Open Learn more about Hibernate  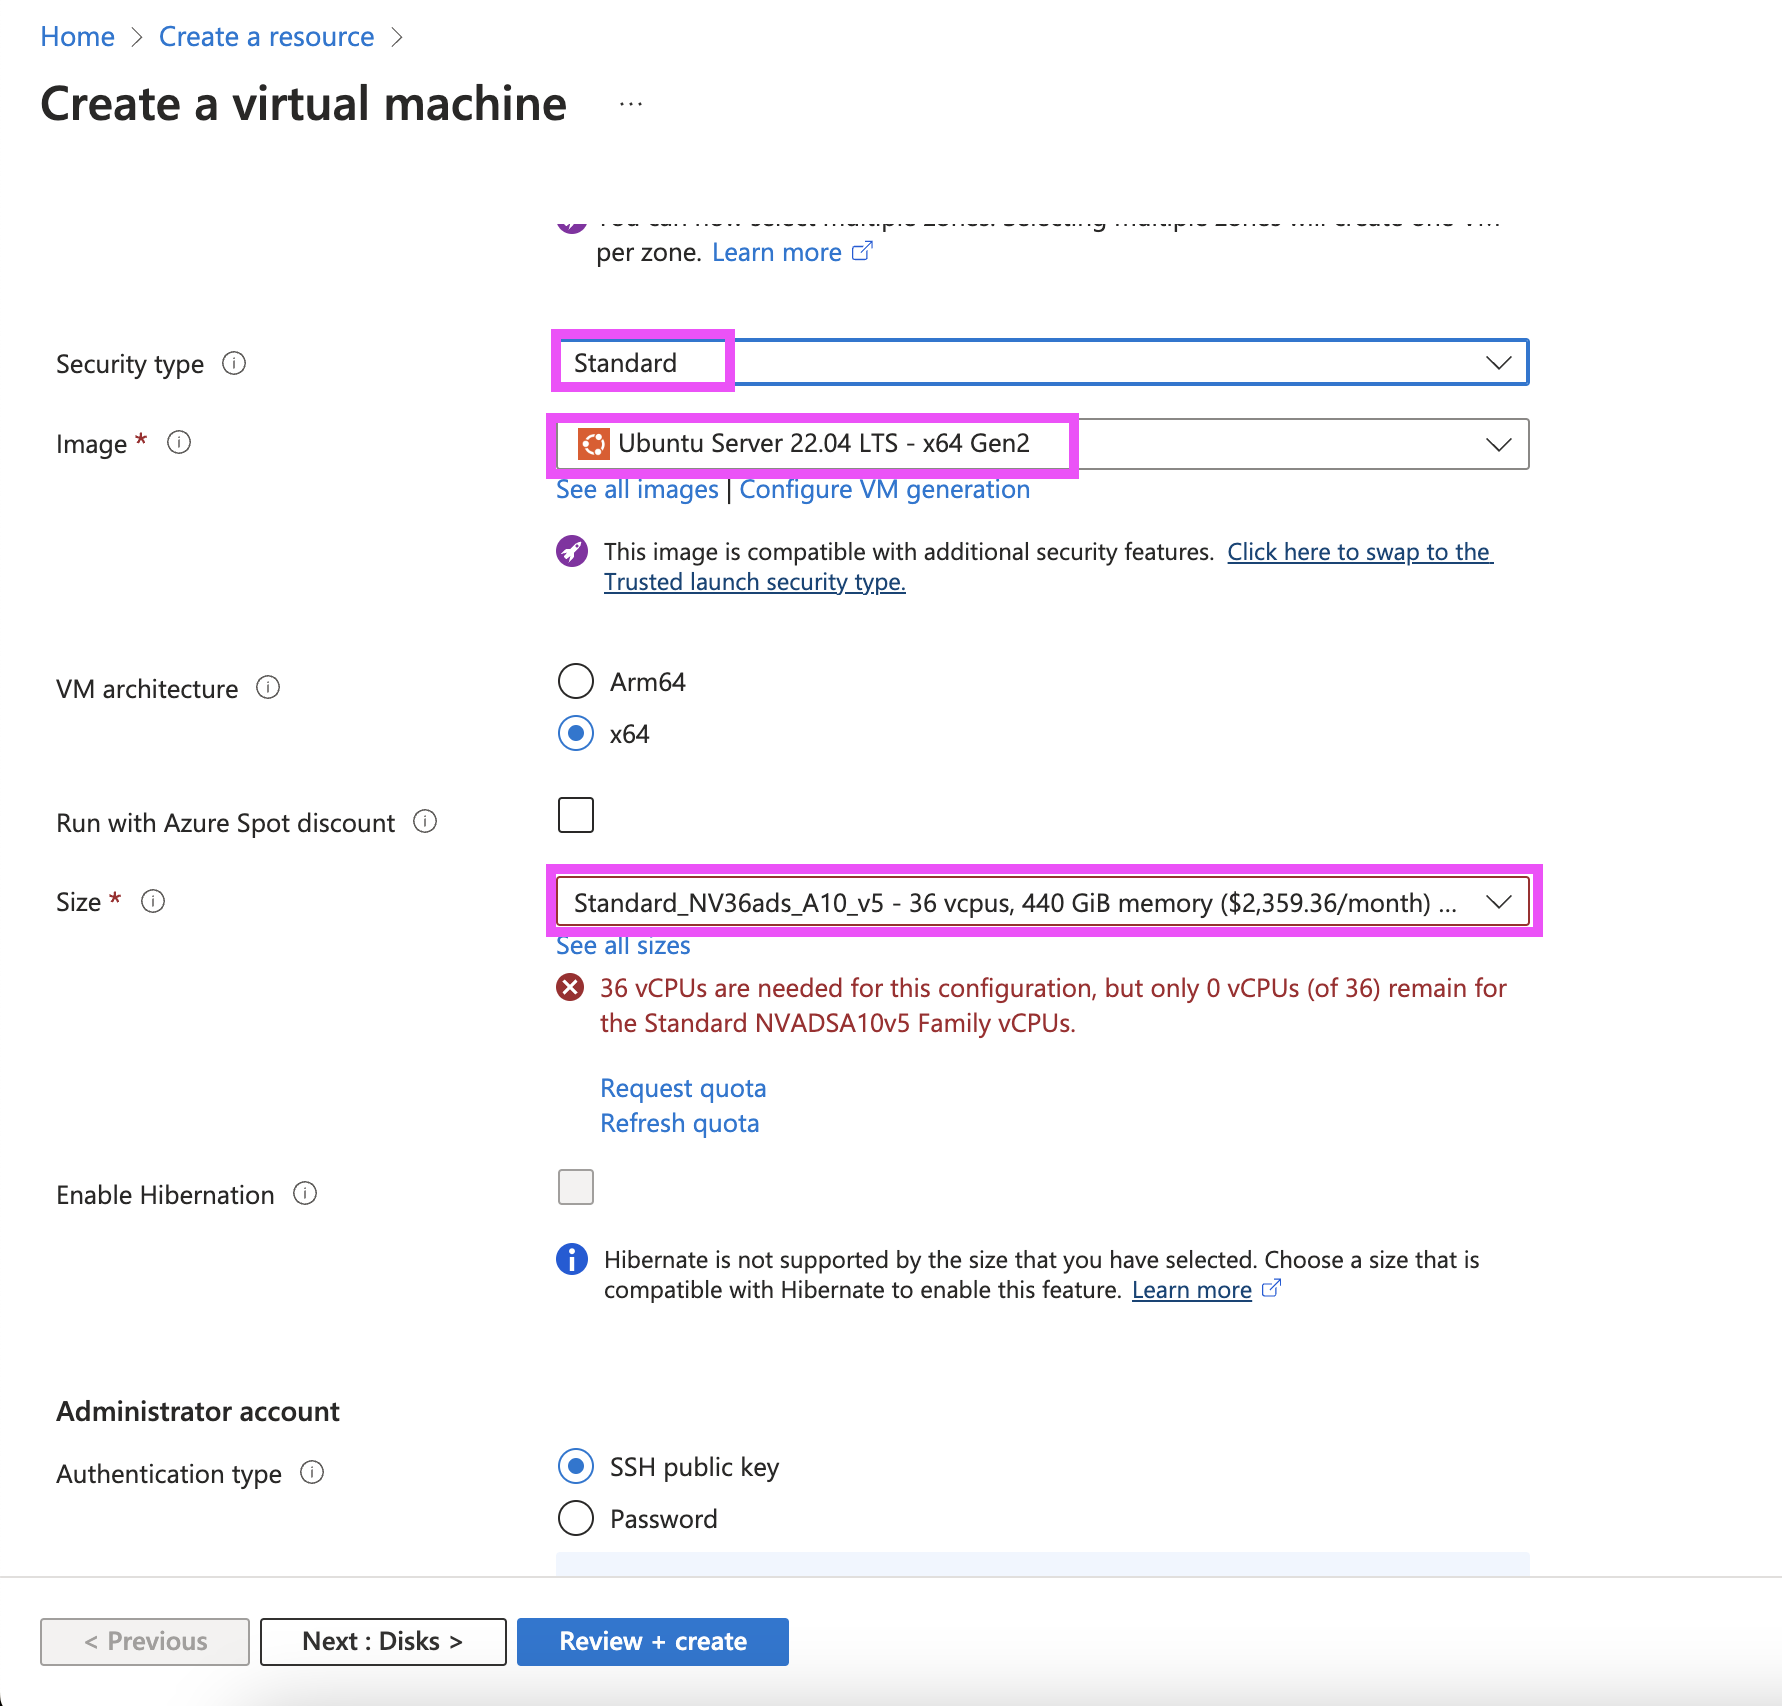point(1191,1290)
